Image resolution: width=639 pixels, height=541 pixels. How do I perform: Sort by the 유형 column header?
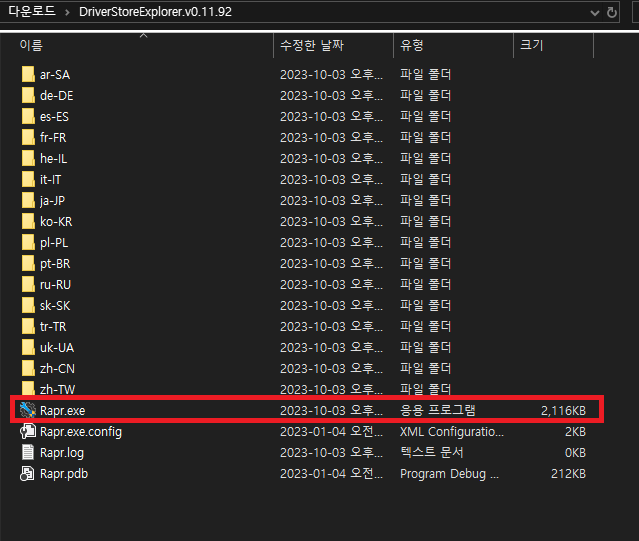click(412, 45)
